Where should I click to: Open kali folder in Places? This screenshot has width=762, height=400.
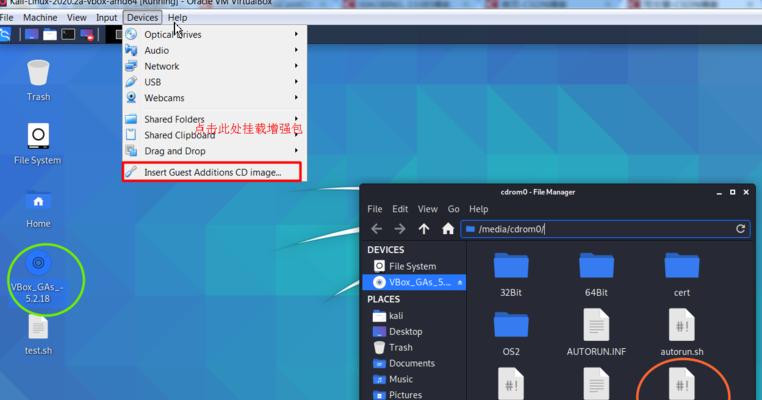[x=414, y=316]
